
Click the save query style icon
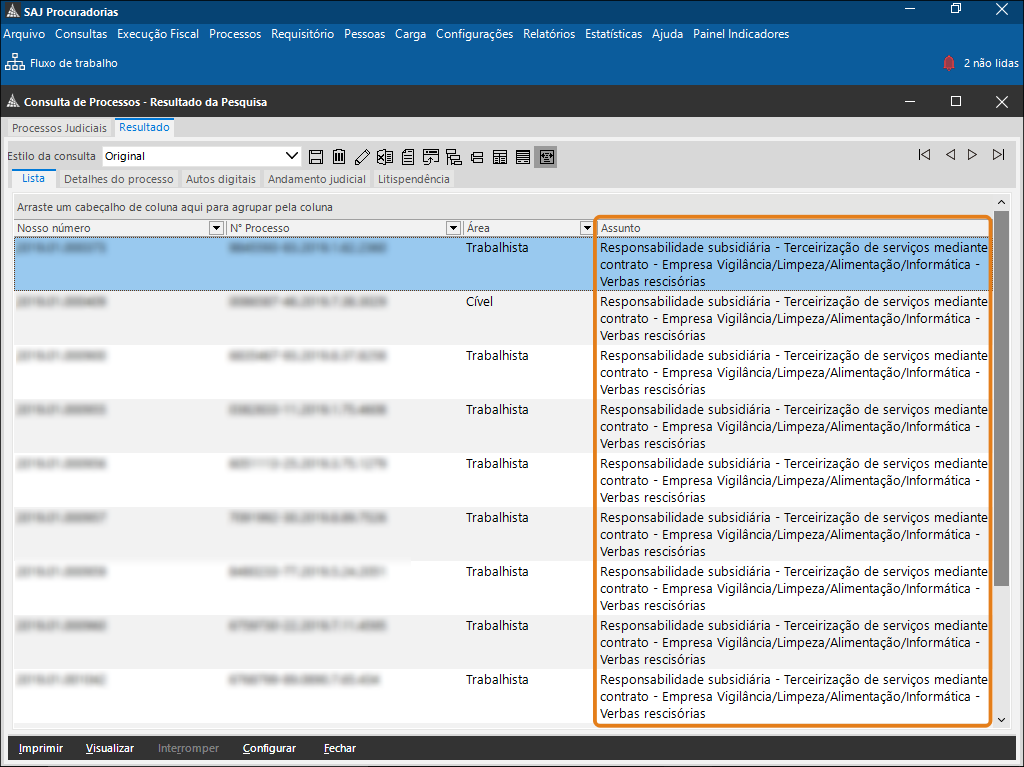pos(316,157)
